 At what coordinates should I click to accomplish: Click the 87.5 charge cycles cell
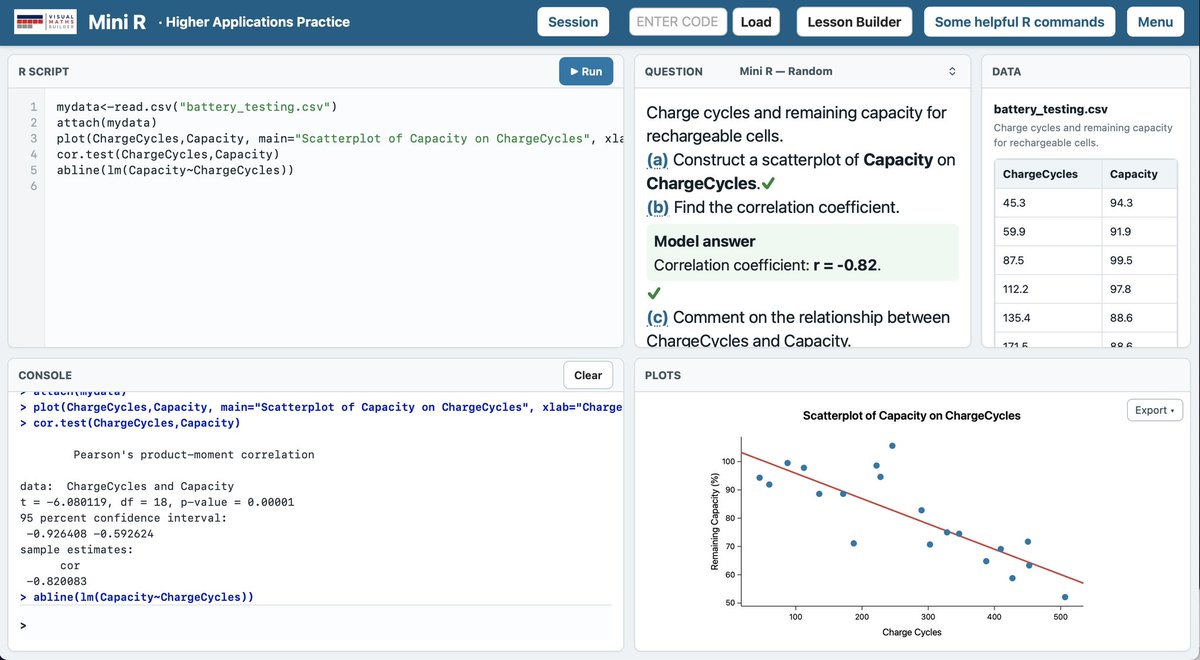point(1048,261)
